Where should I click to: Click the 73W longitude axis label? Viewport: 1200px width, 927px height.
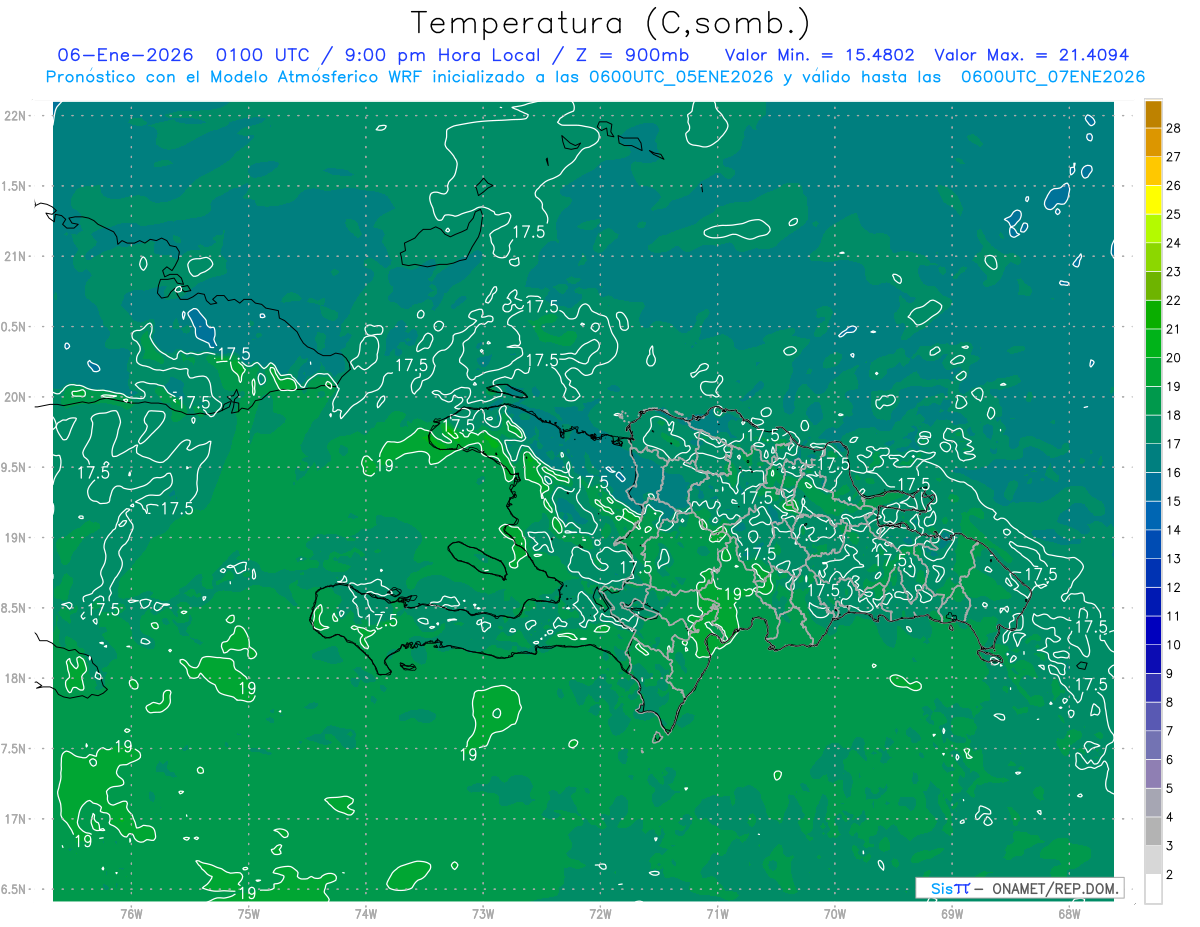pyautogui.click(x=483, y=913)
